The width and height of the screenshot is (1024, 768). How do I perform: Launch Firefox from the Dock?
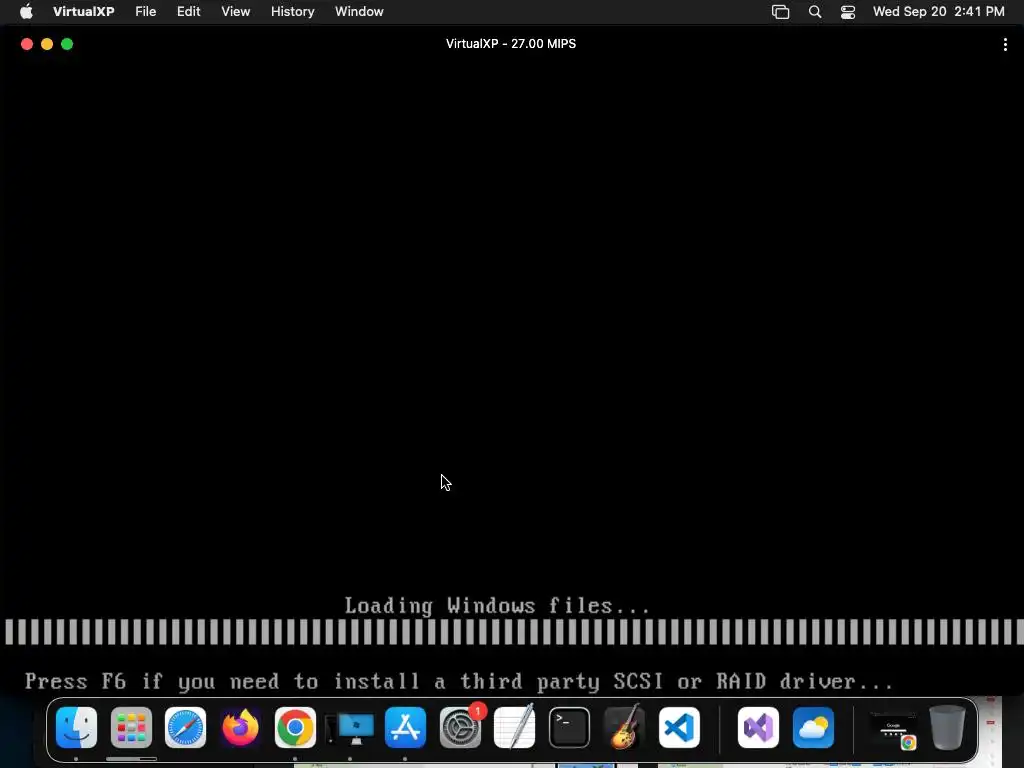click(x=240, y=728)
